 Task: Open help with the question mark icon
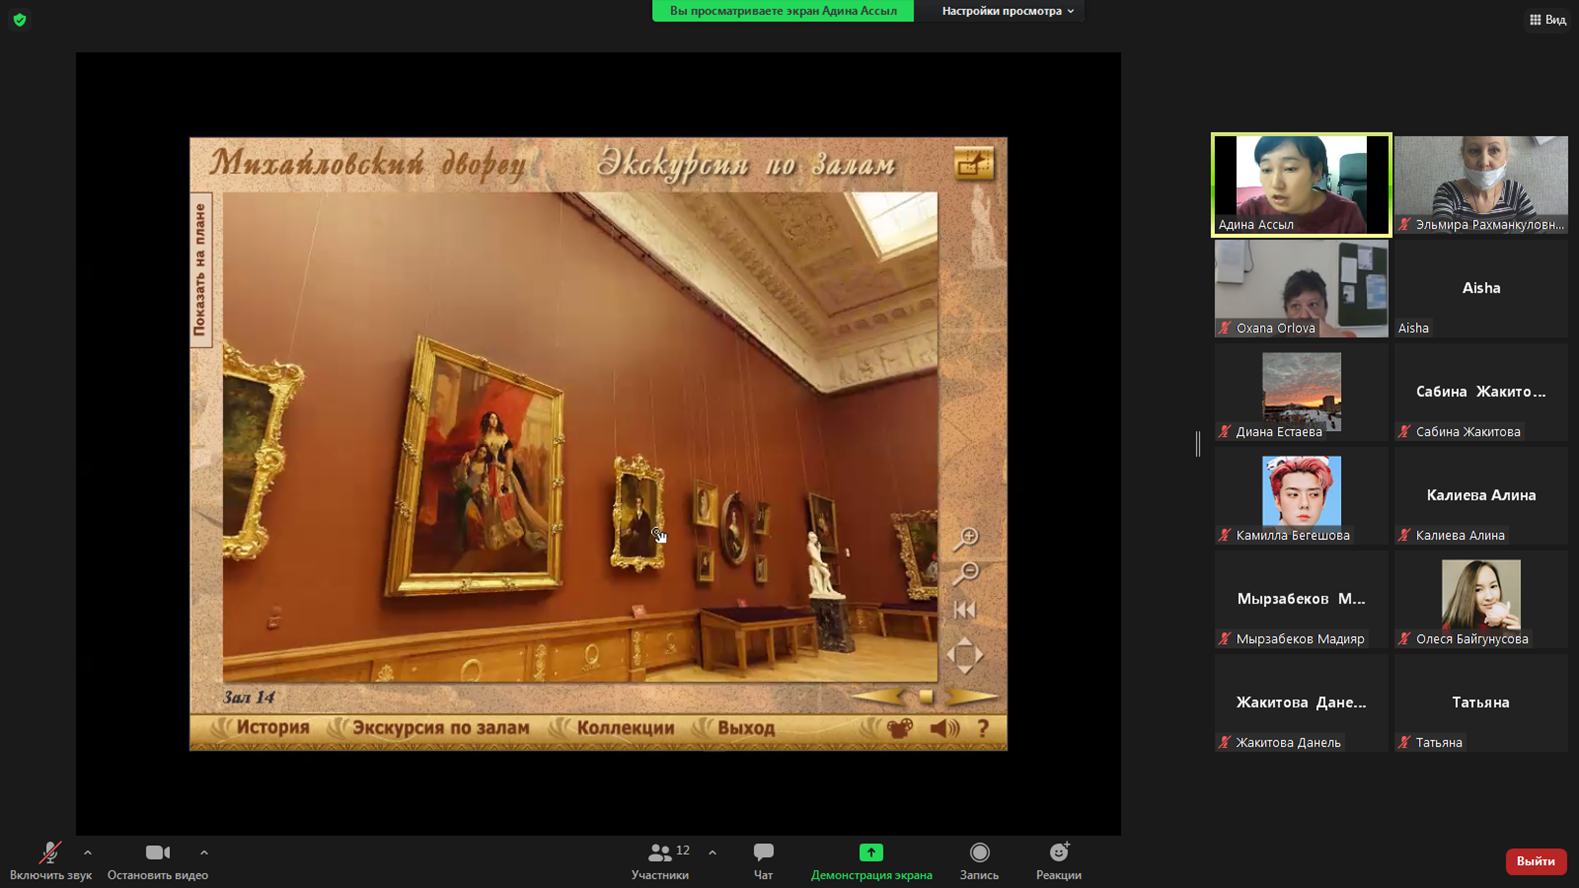click(983, 729)
